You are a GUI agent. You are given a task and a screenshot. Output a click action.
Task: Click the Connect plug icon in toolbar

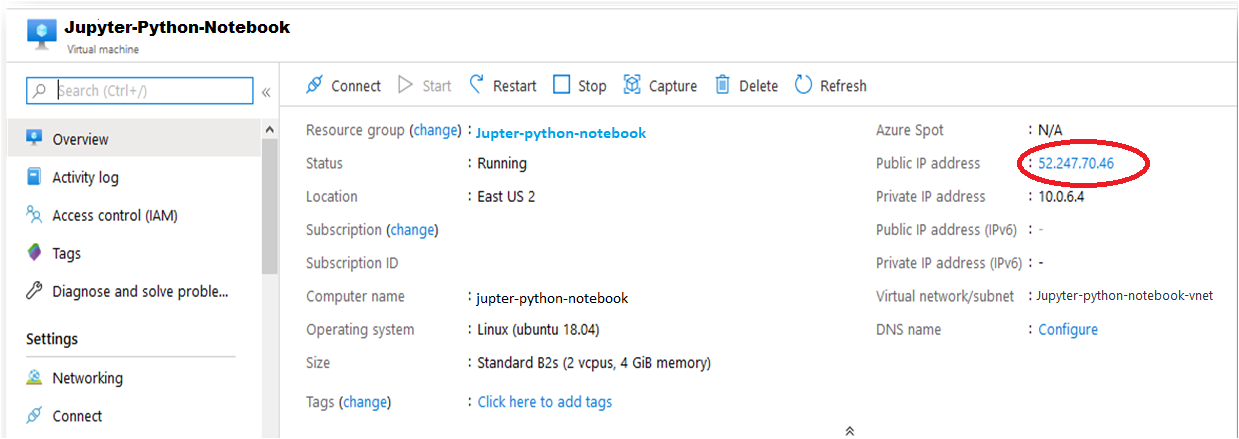pos(314,85)
